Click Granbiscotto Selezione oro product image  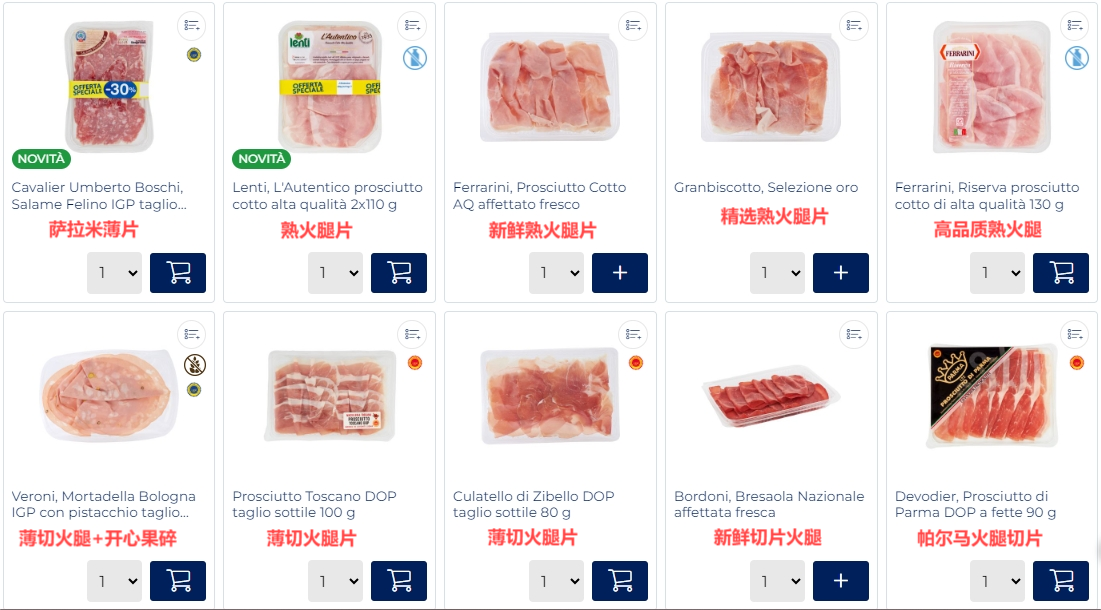771,87
